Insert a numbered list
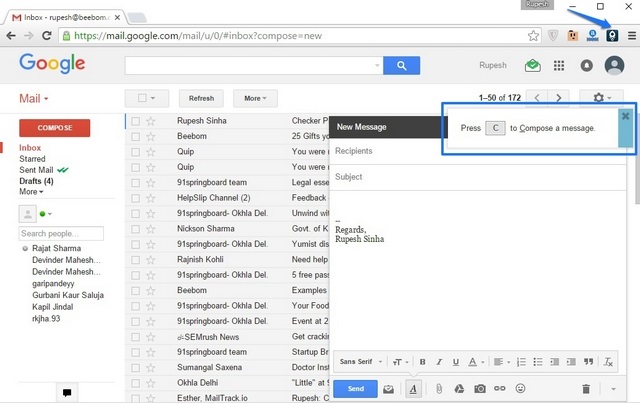 click(521, 362)
